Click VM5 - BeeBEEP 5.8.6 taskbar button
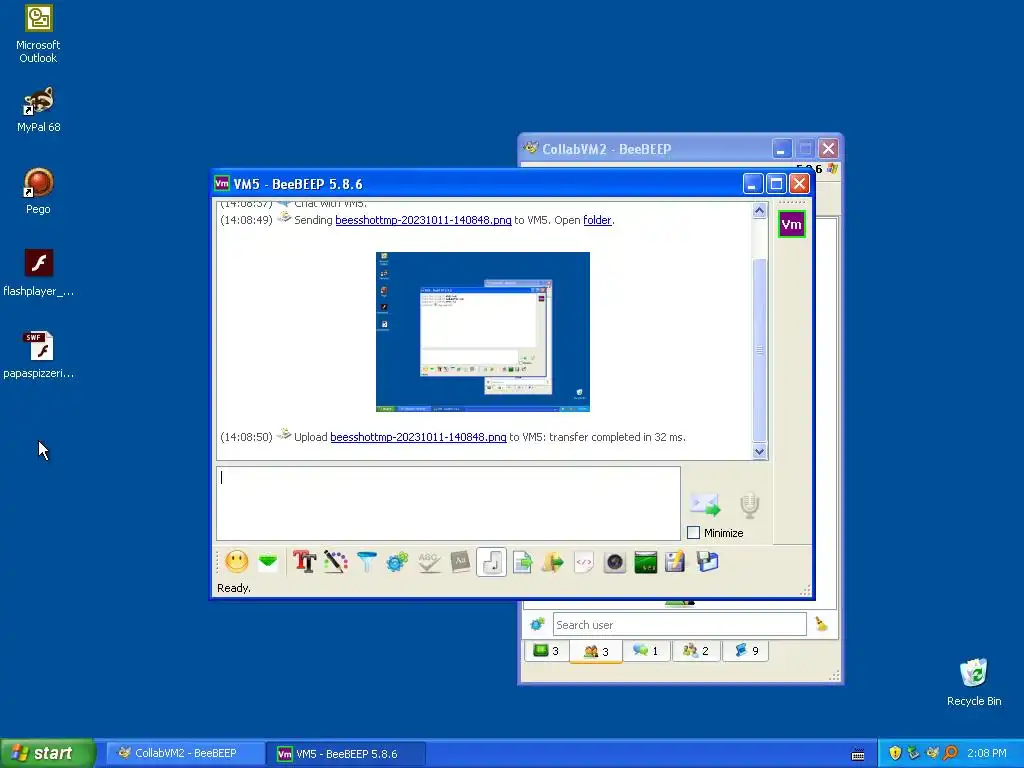Image resolution: width=1024 pixels, height=768 pixels. pos(346,753)
